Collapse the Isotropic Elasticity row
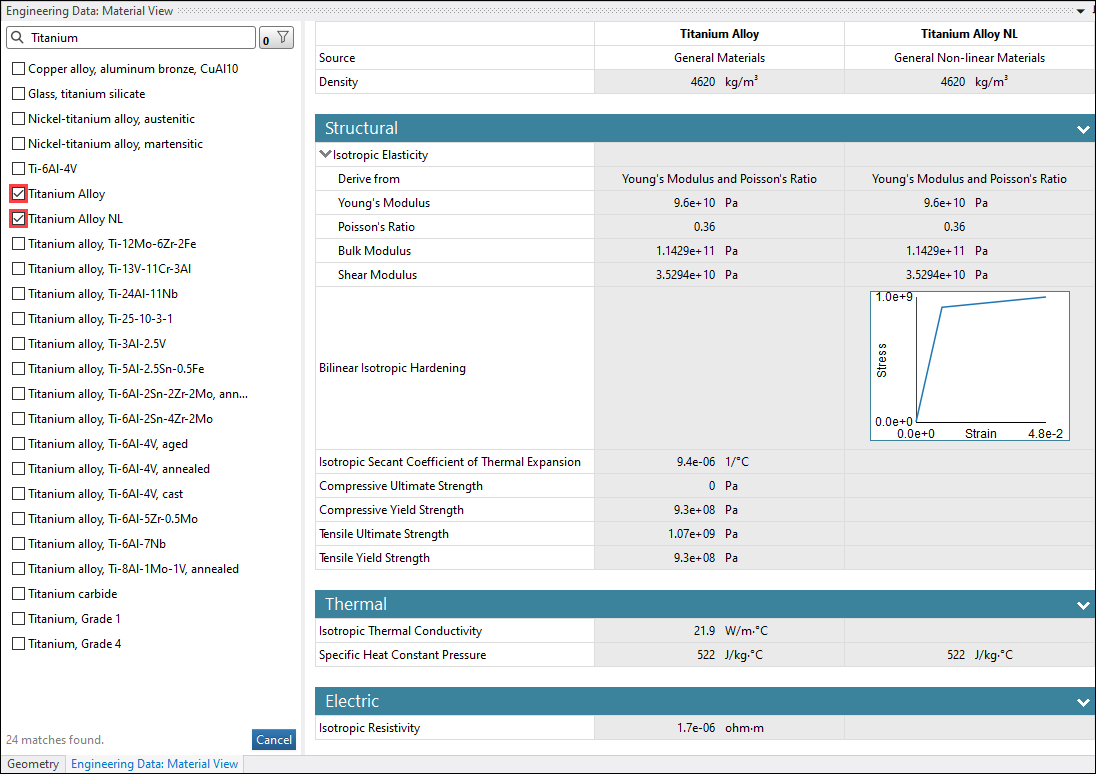The image size is (1096, 774). tap(325, 155)
